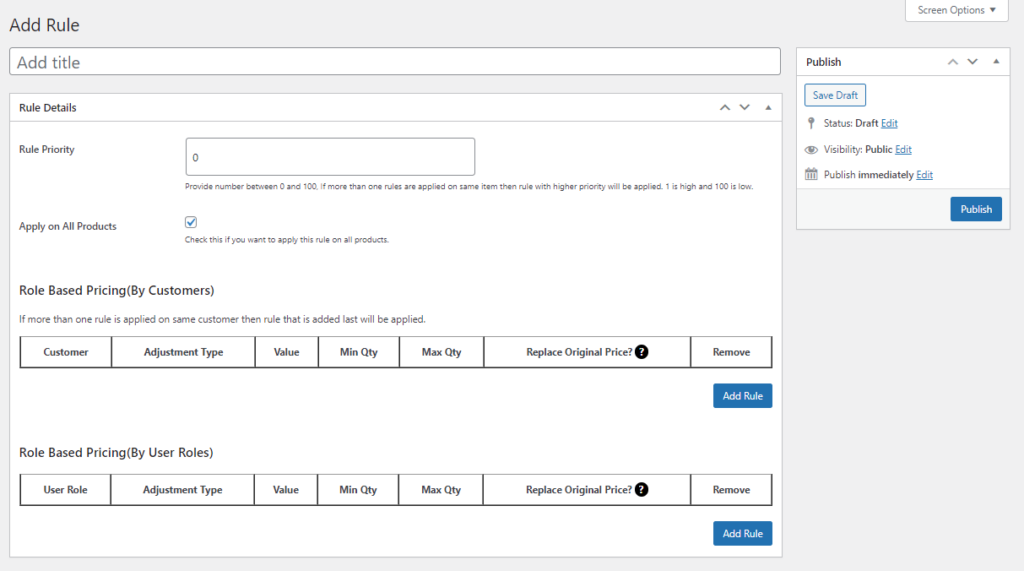This screenshot has width=1024, height=571.
Task: Open the Screen Options dropdown
Action: tap(957, 10)
